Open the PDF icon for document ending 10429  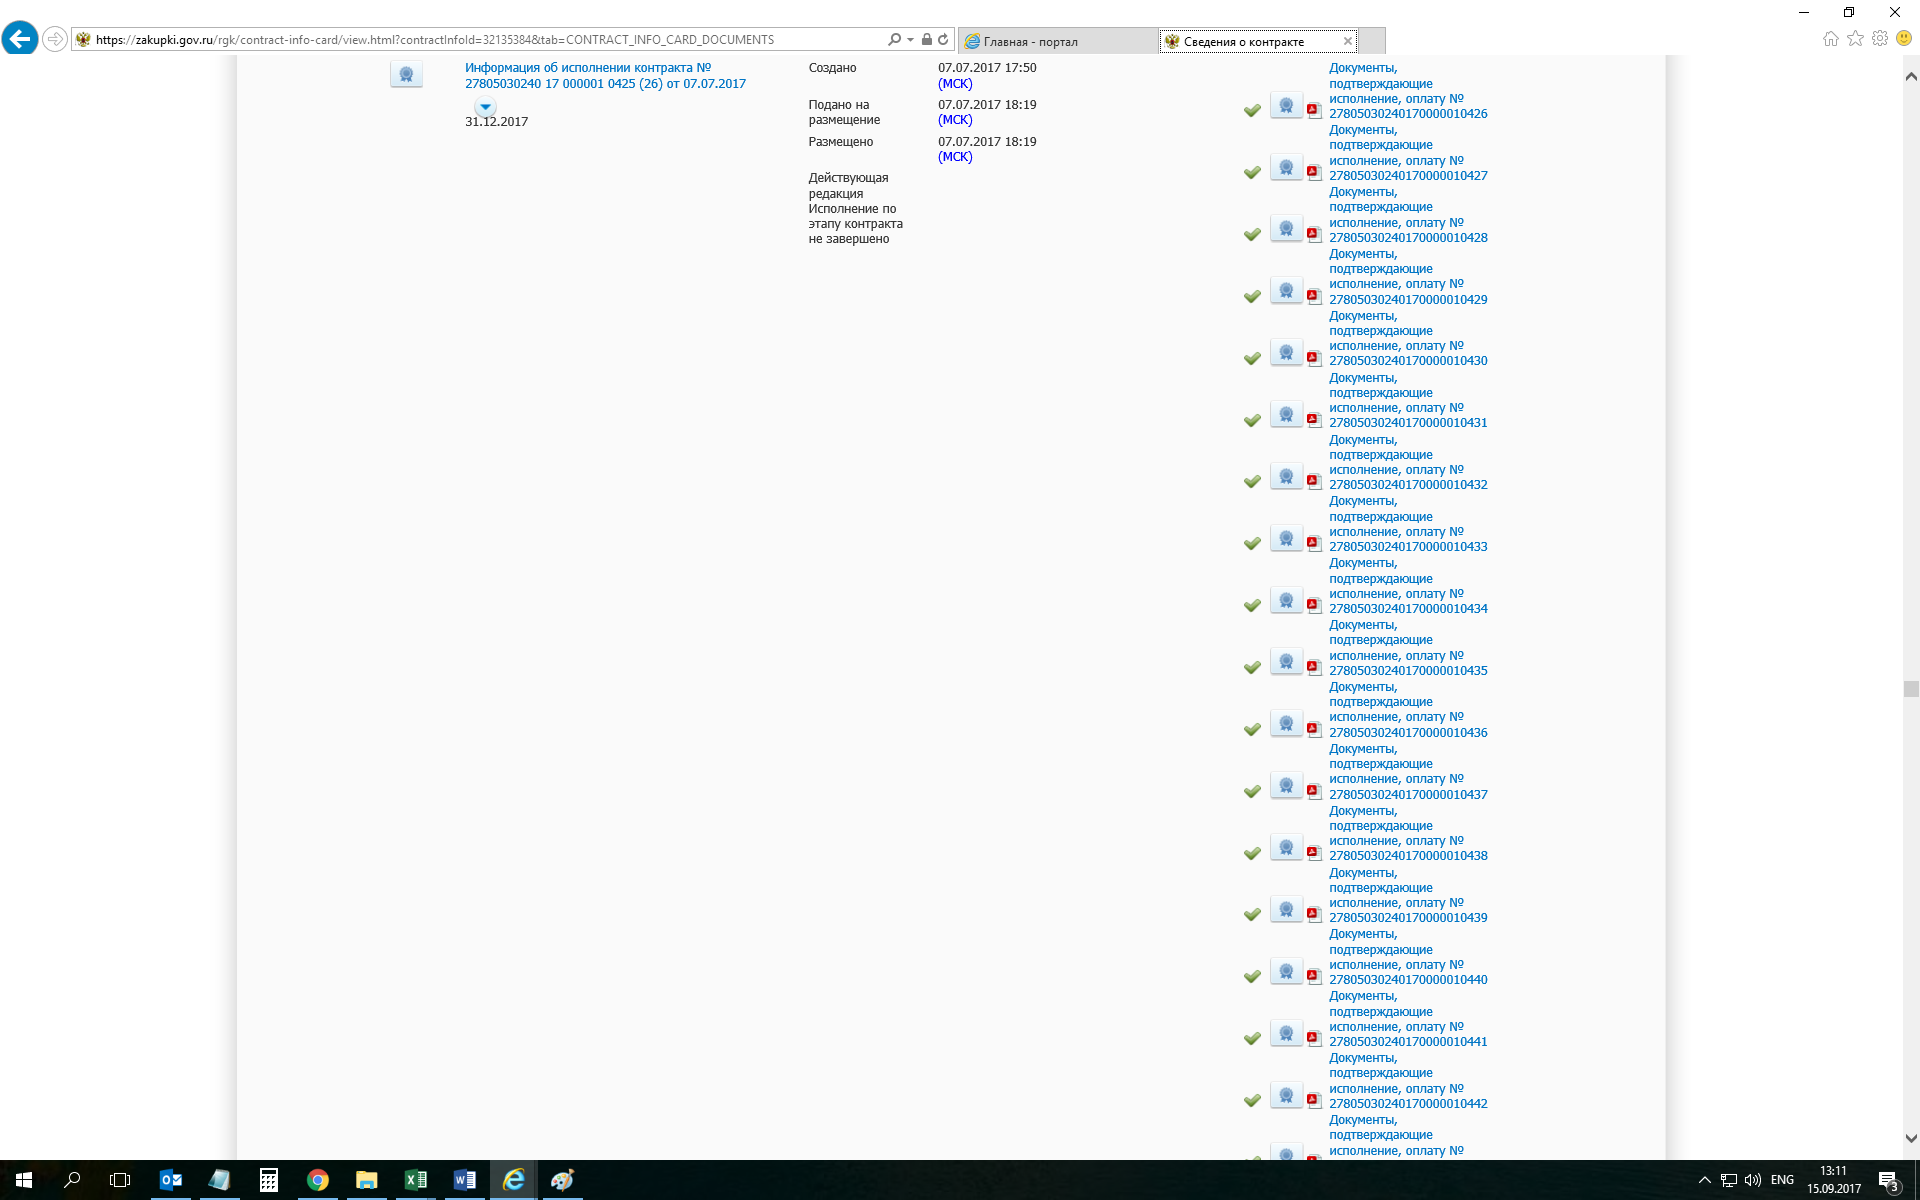(1314, 296)
